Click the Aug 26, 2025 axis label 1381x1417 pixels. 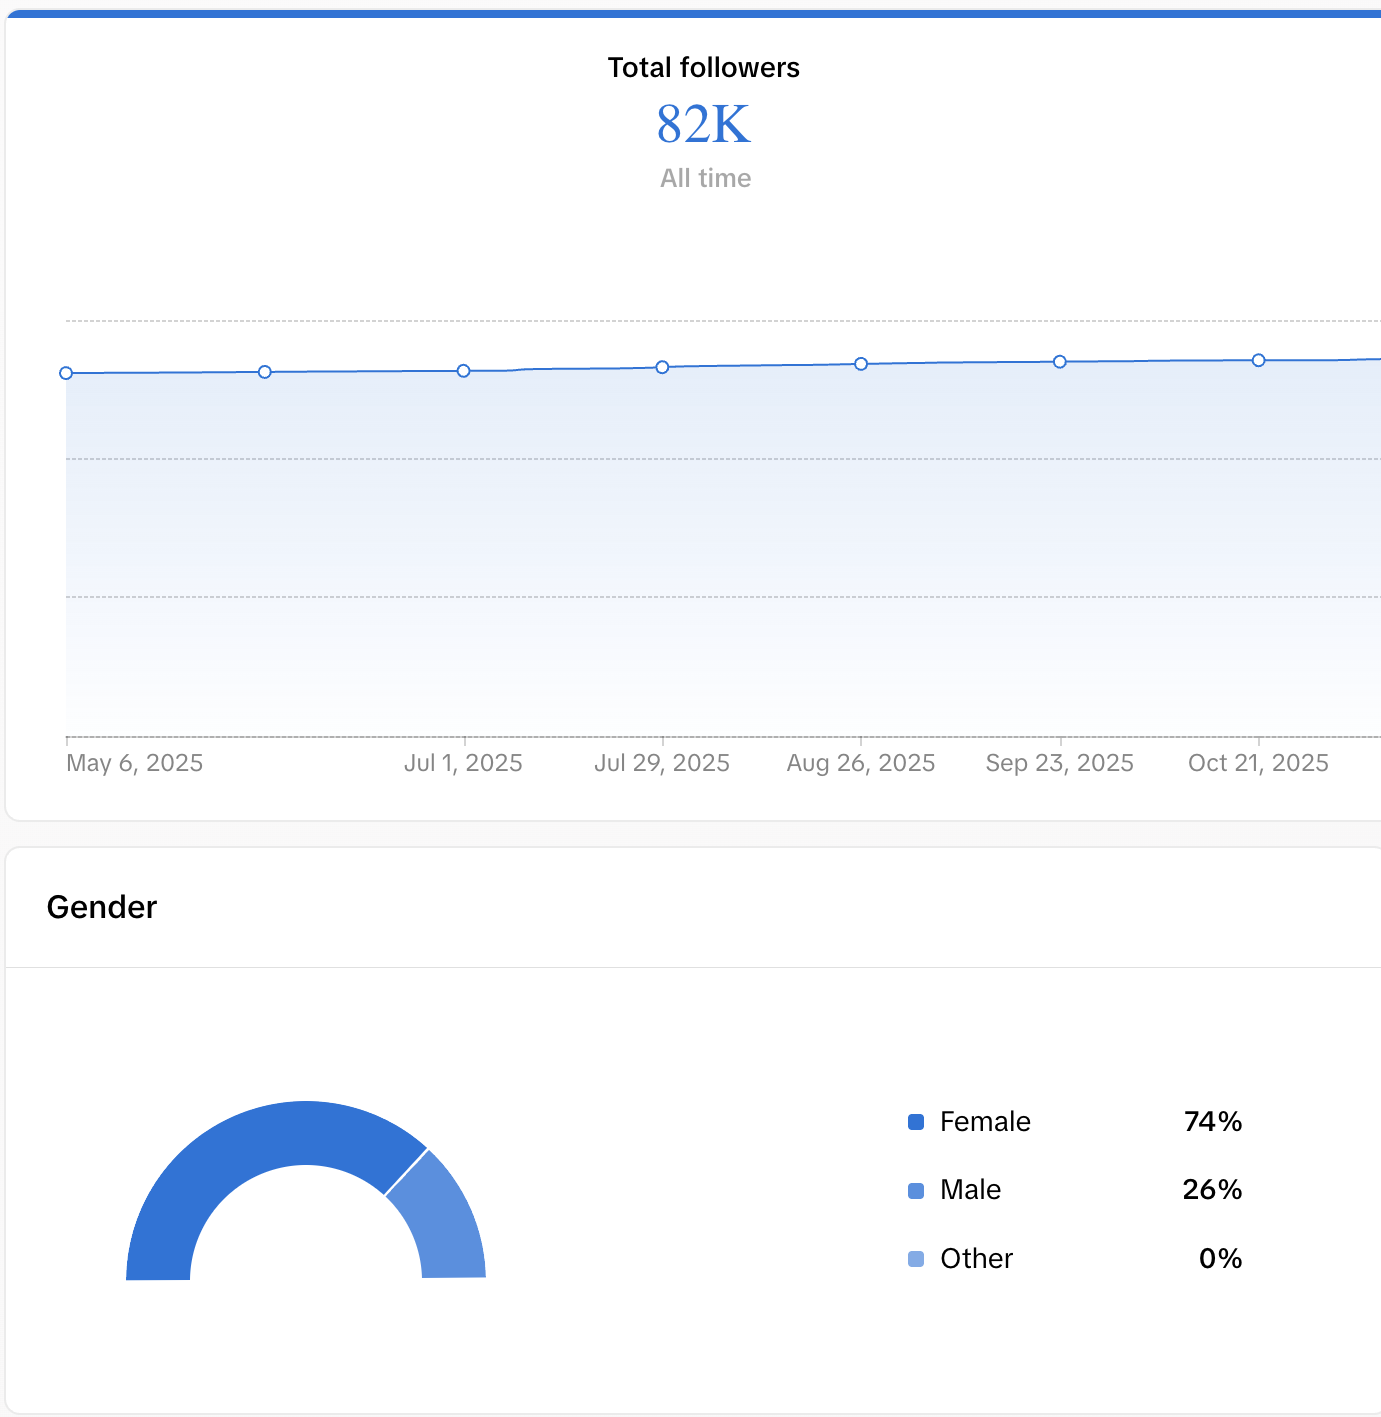pyautogui.click(x=861, y=763)
